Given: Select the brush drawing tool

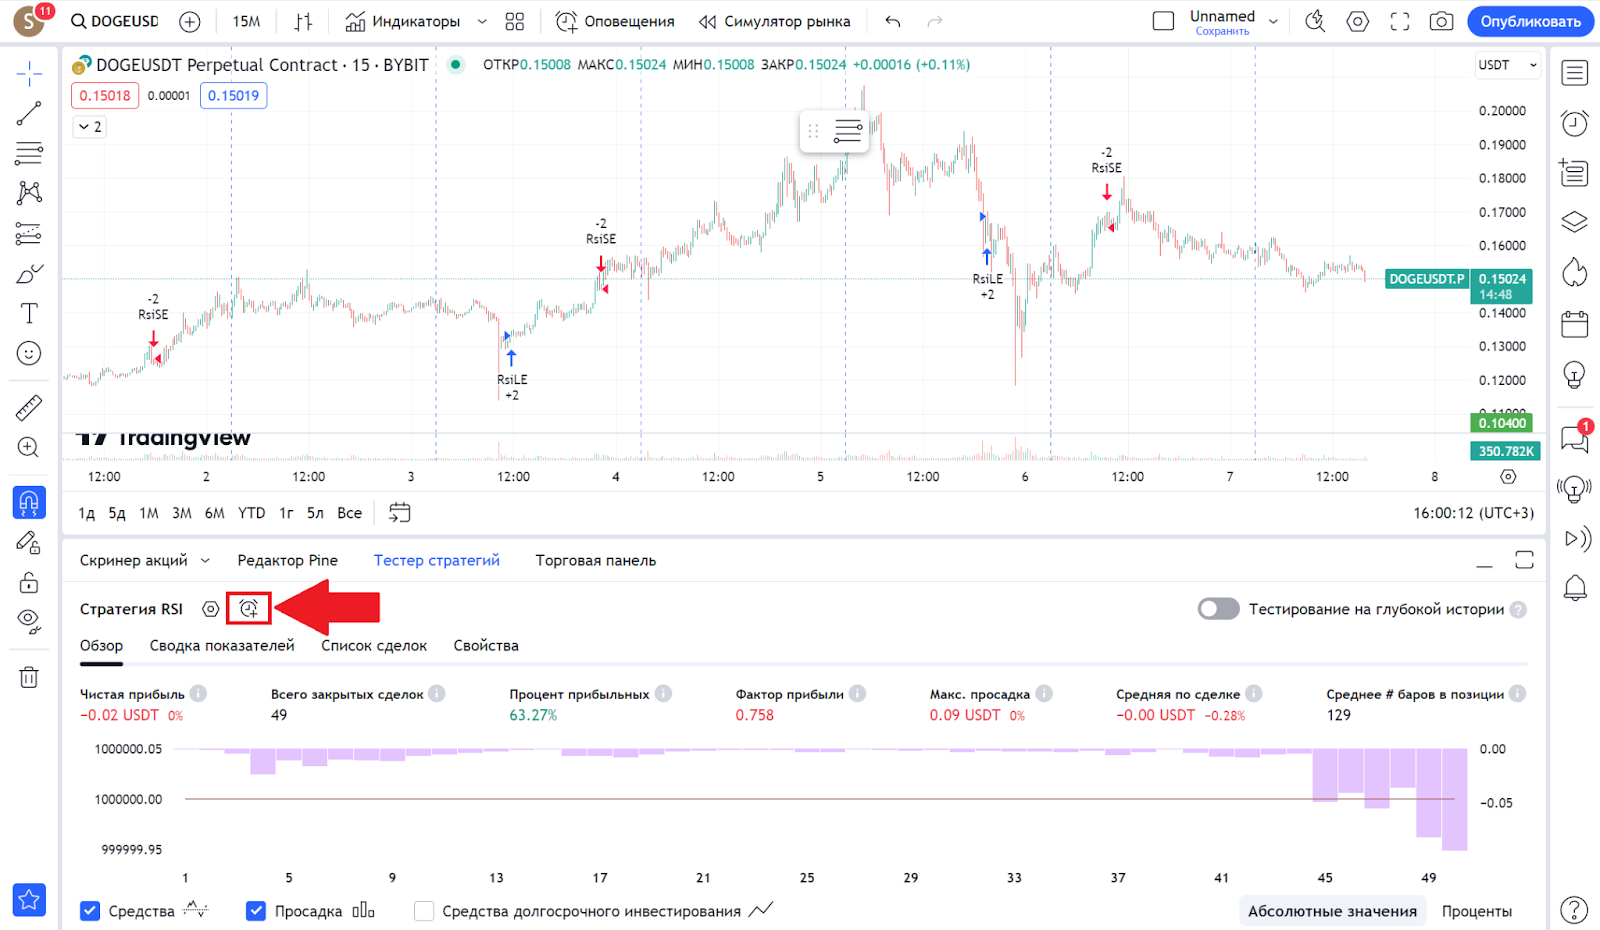Looking at the screenshot, I should click(x=29, y=273).
